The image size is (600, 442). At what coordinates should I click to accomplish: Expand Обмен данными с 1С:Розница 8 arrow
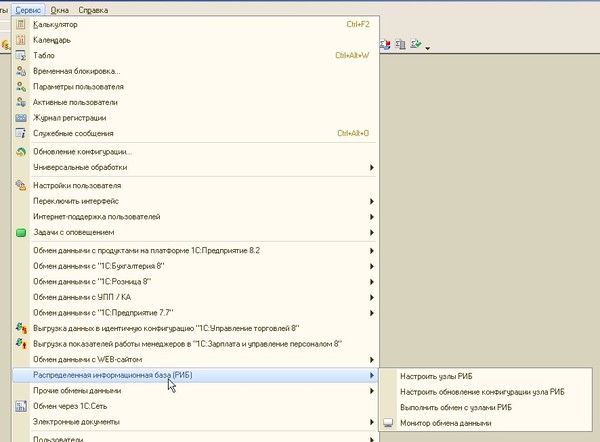pyautogui.click(x=372, y=282)
